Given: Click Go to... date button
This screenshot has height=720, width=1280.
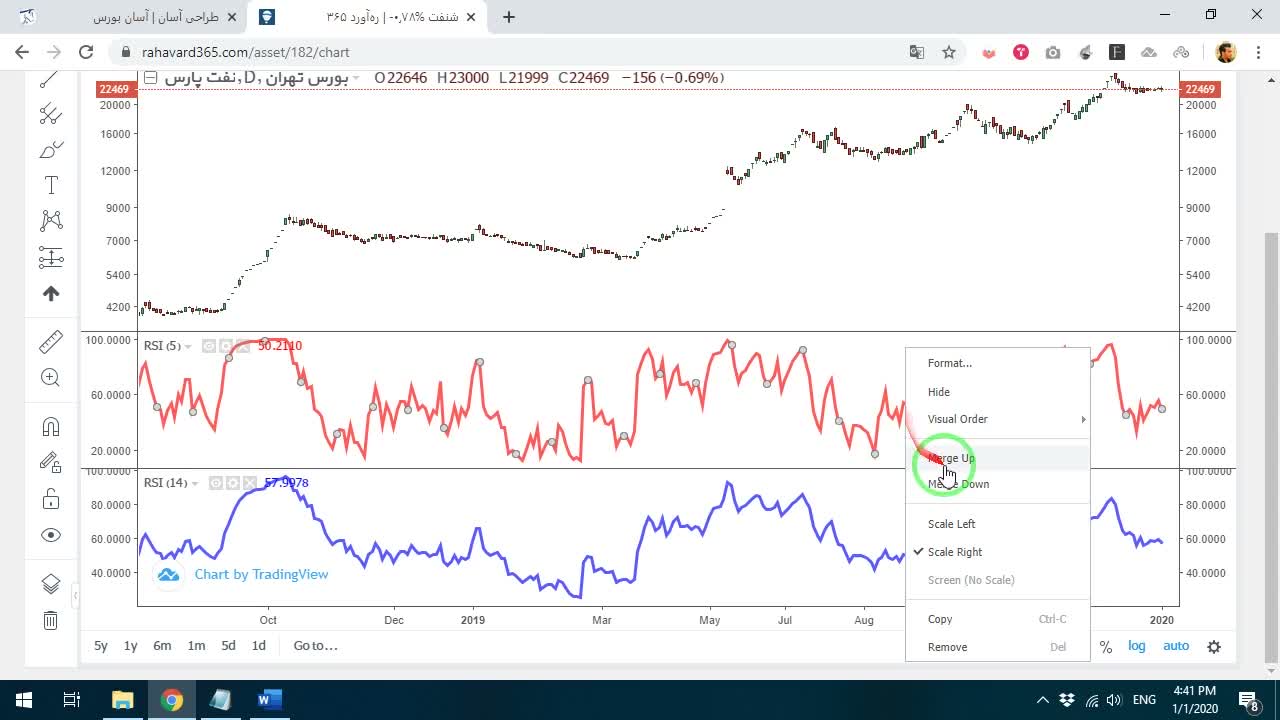Looking at the screenshot, I should 315,646.
